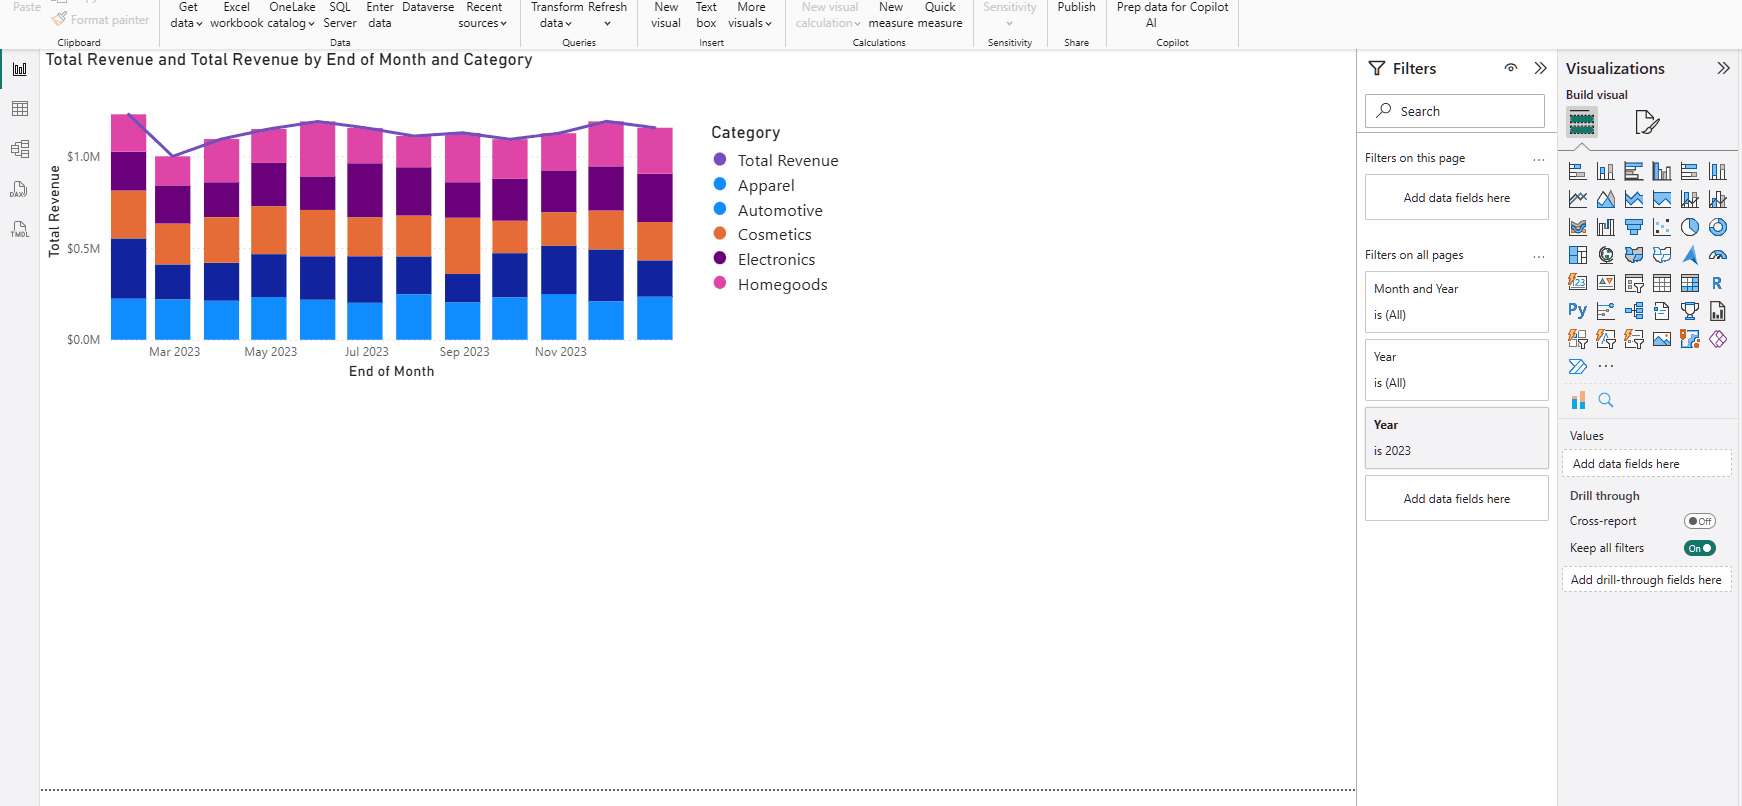Select the donut chart visual

pyautogui.click(x=1718, y=227)
